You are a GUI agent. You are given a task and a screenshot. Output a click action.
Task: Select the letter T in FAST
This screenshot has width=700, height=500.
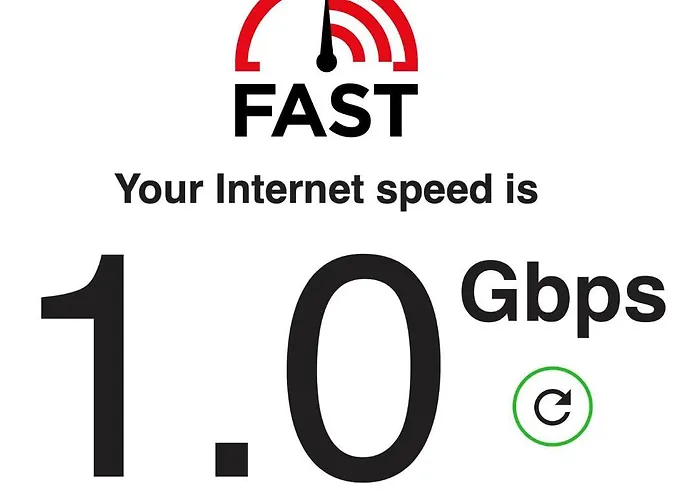[396, 110]
